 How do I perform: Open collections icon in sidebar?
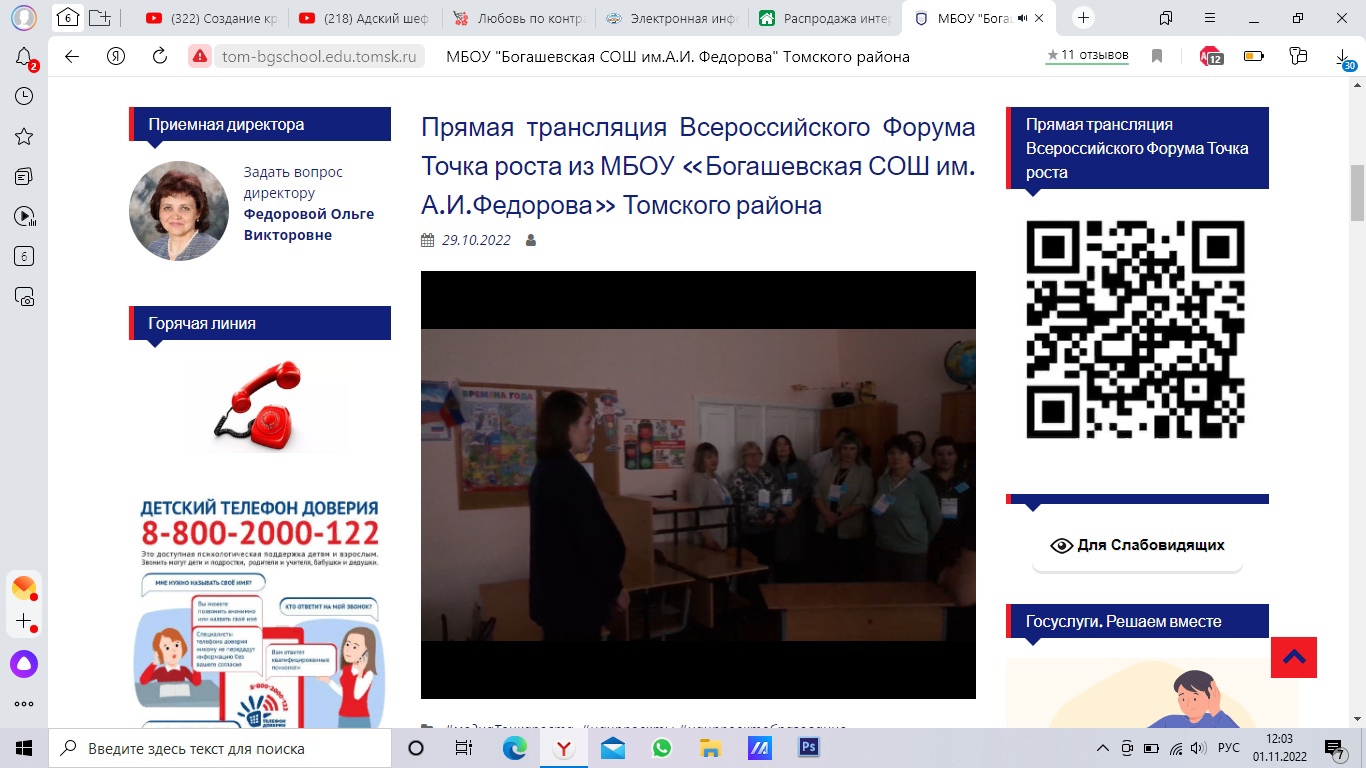coord(24,176)
